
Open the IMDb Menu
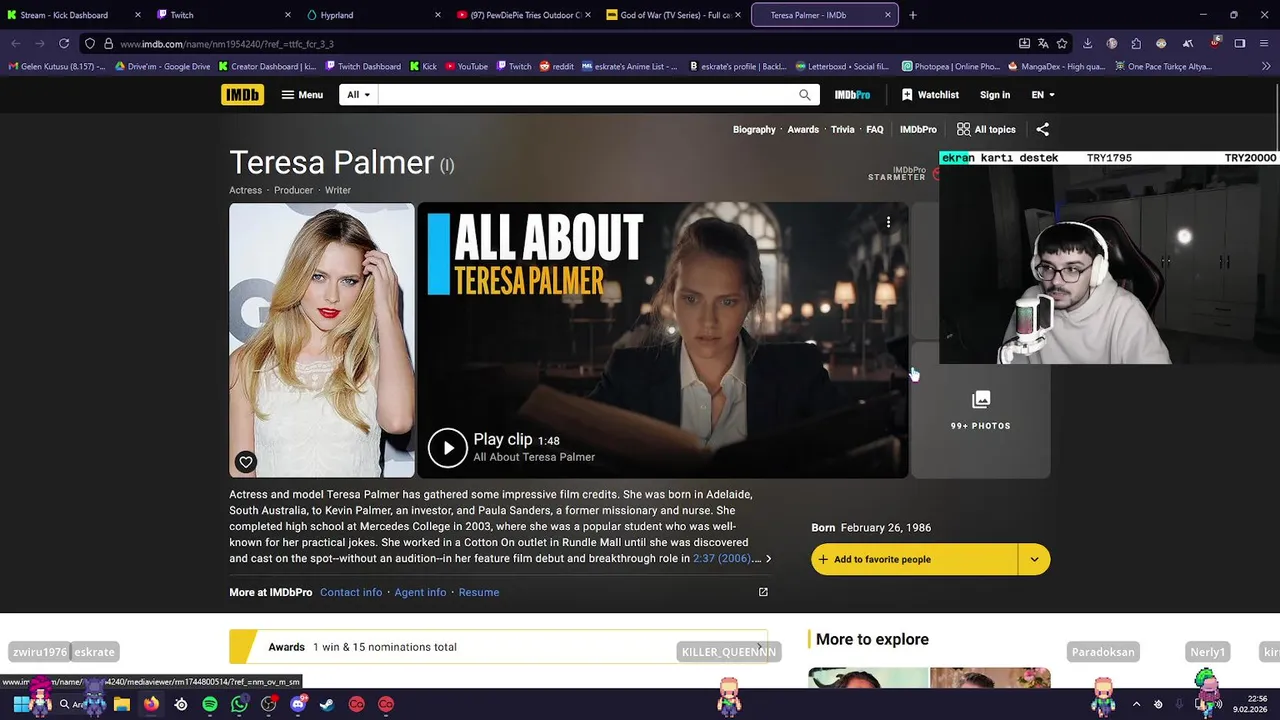302,95
